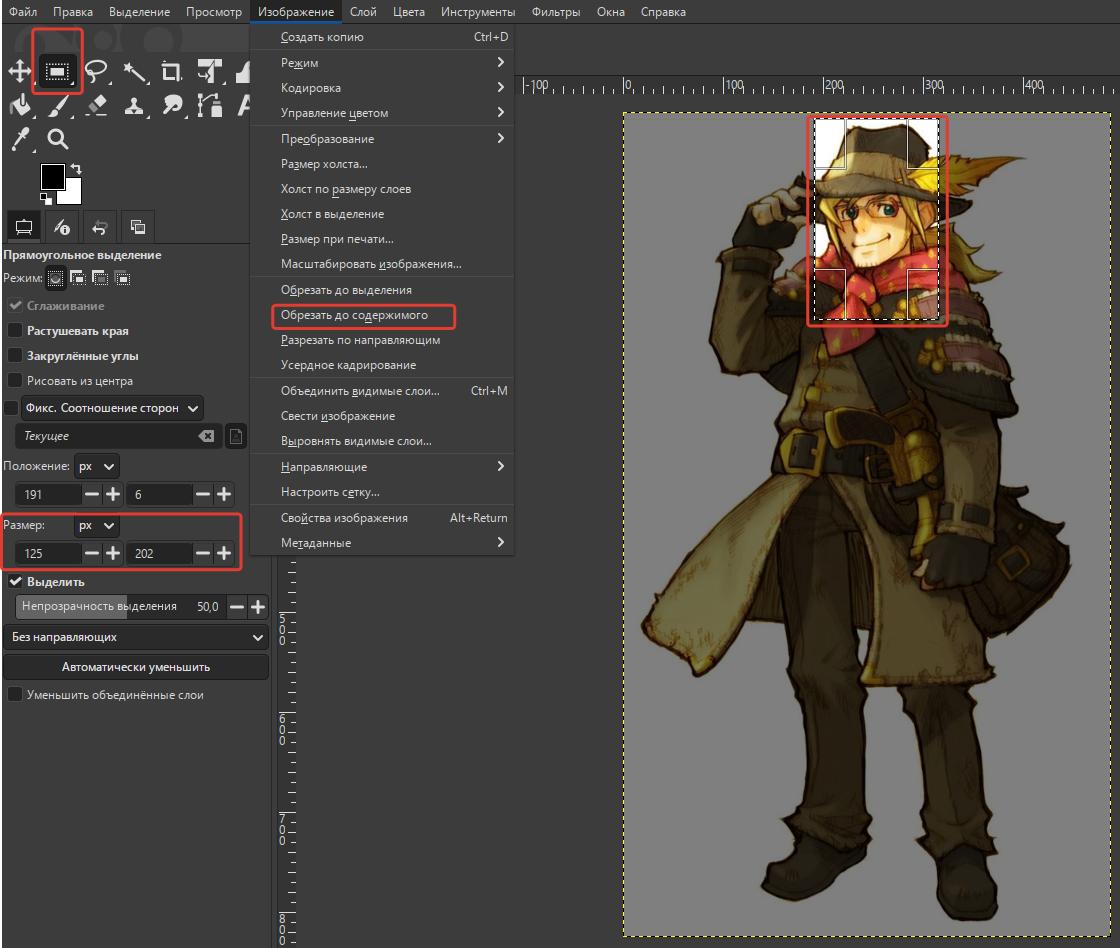Decrease the height value 202
This screenshot has height=948, width=1120.
click(x=203, y=554)
